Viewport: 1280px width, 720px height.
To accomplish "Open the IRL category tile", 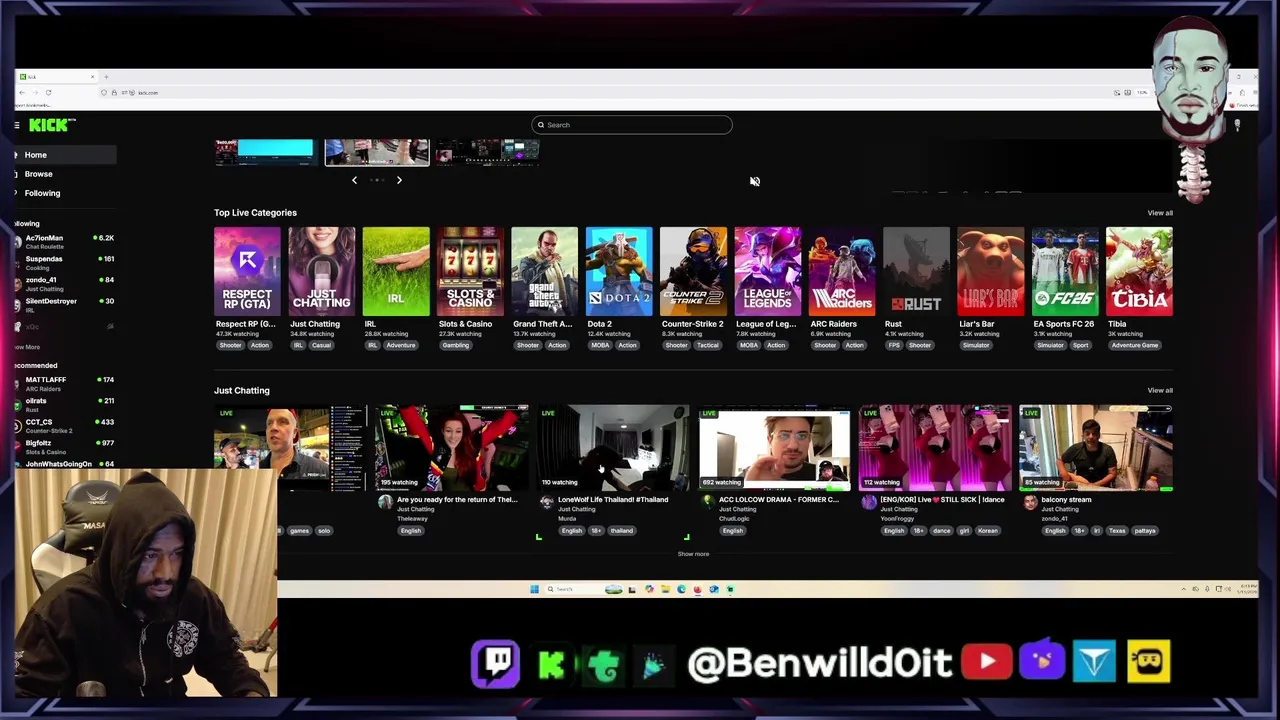I will (x=396, y=272).
